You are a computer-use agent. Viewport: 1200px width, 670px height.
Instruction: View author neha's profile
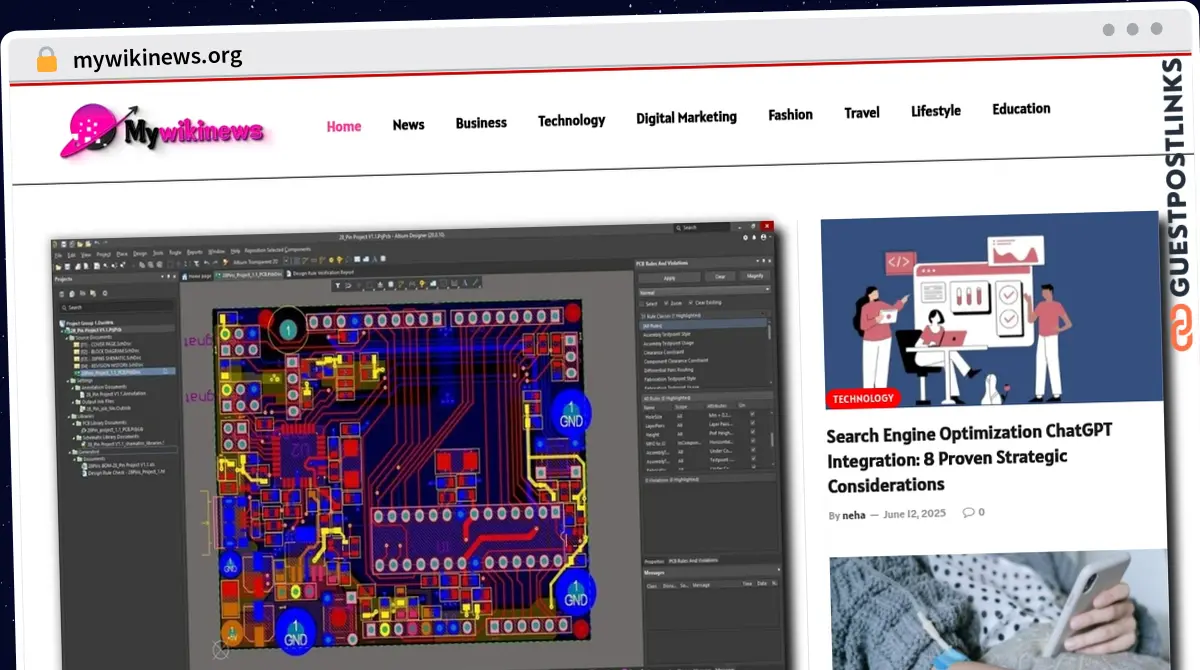tap(853, 515)
